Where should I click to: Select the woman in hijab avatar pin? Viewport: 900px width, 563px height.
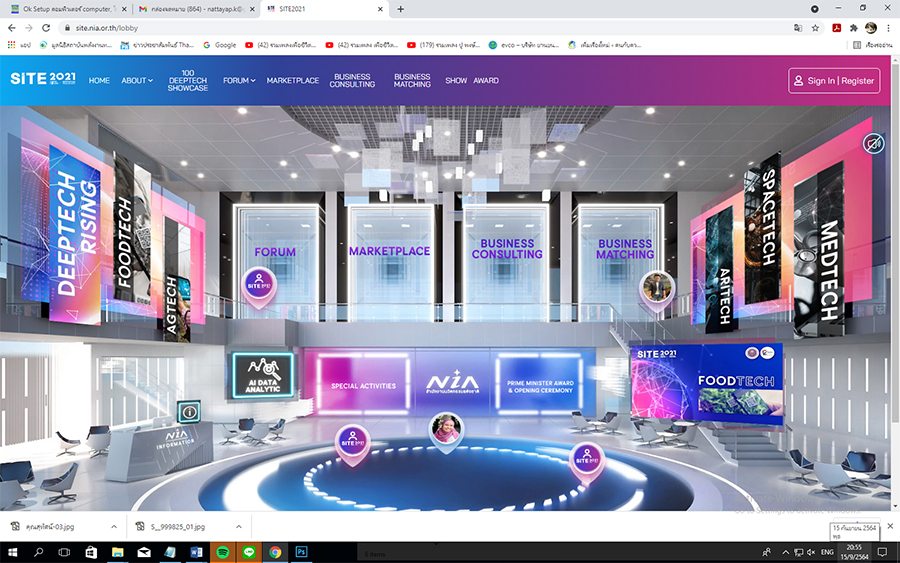[x=446, y=431]
